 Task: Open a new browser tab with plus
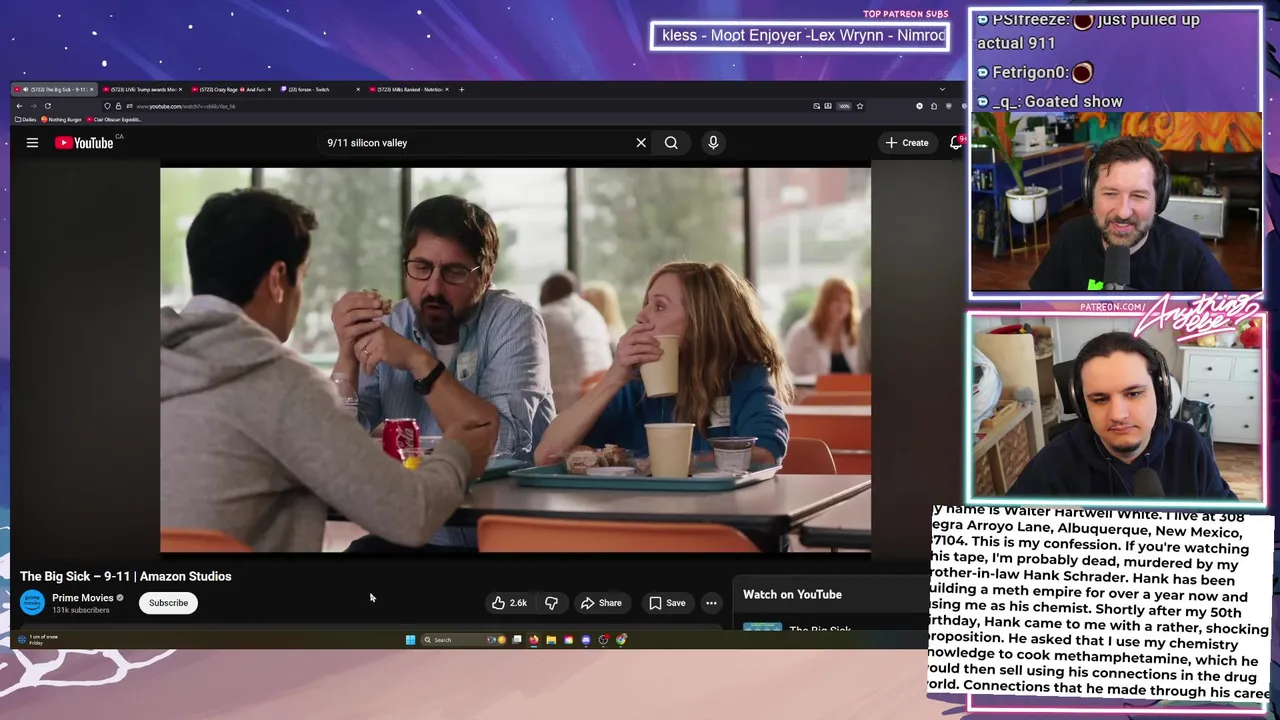click(x=461, y=90)
